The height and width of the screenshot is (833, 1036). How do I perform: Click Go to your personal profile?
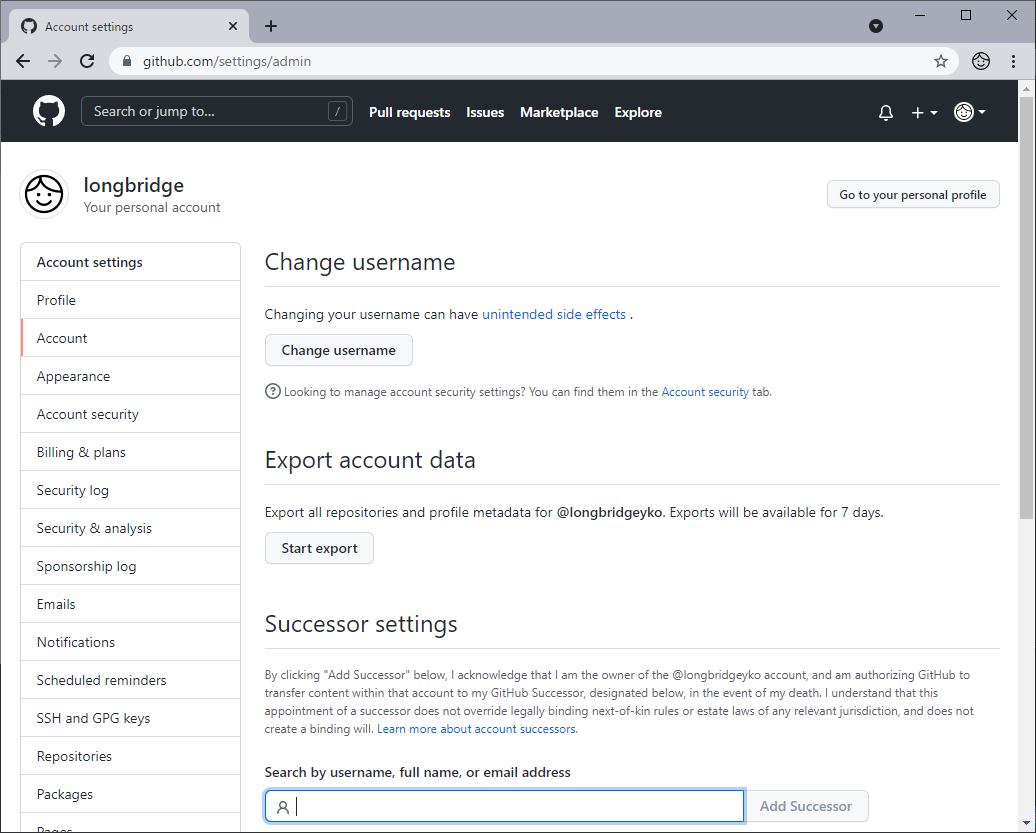(x=912, y=195)
